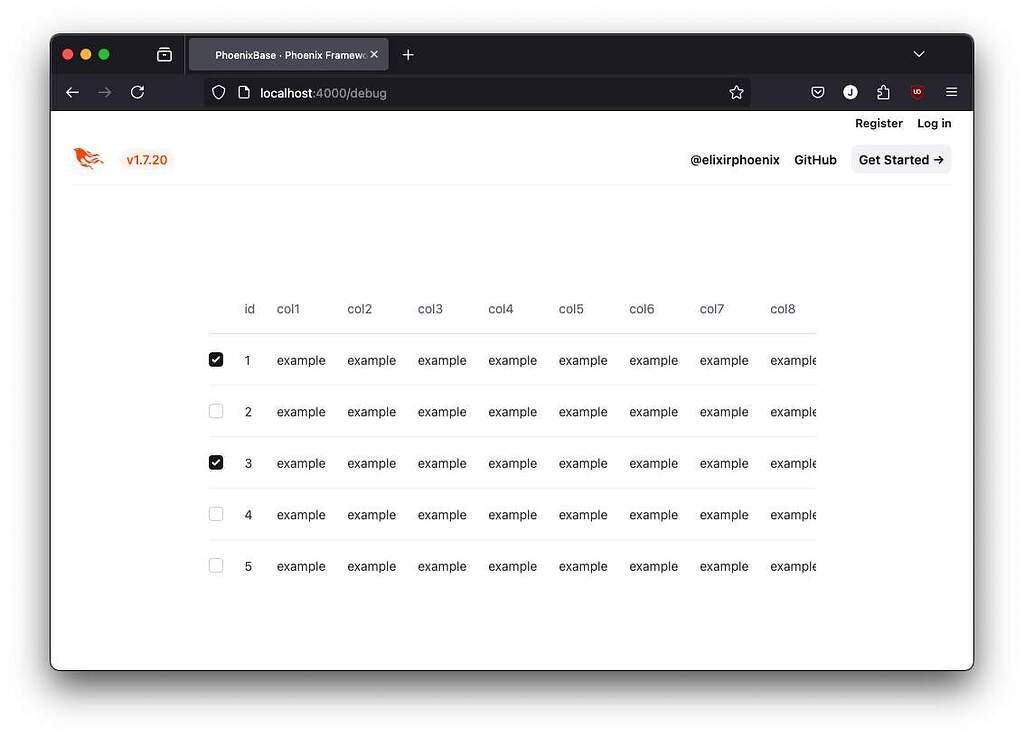Check the checkbox on row 2
1024x737 pixels.
pos(215,411)
